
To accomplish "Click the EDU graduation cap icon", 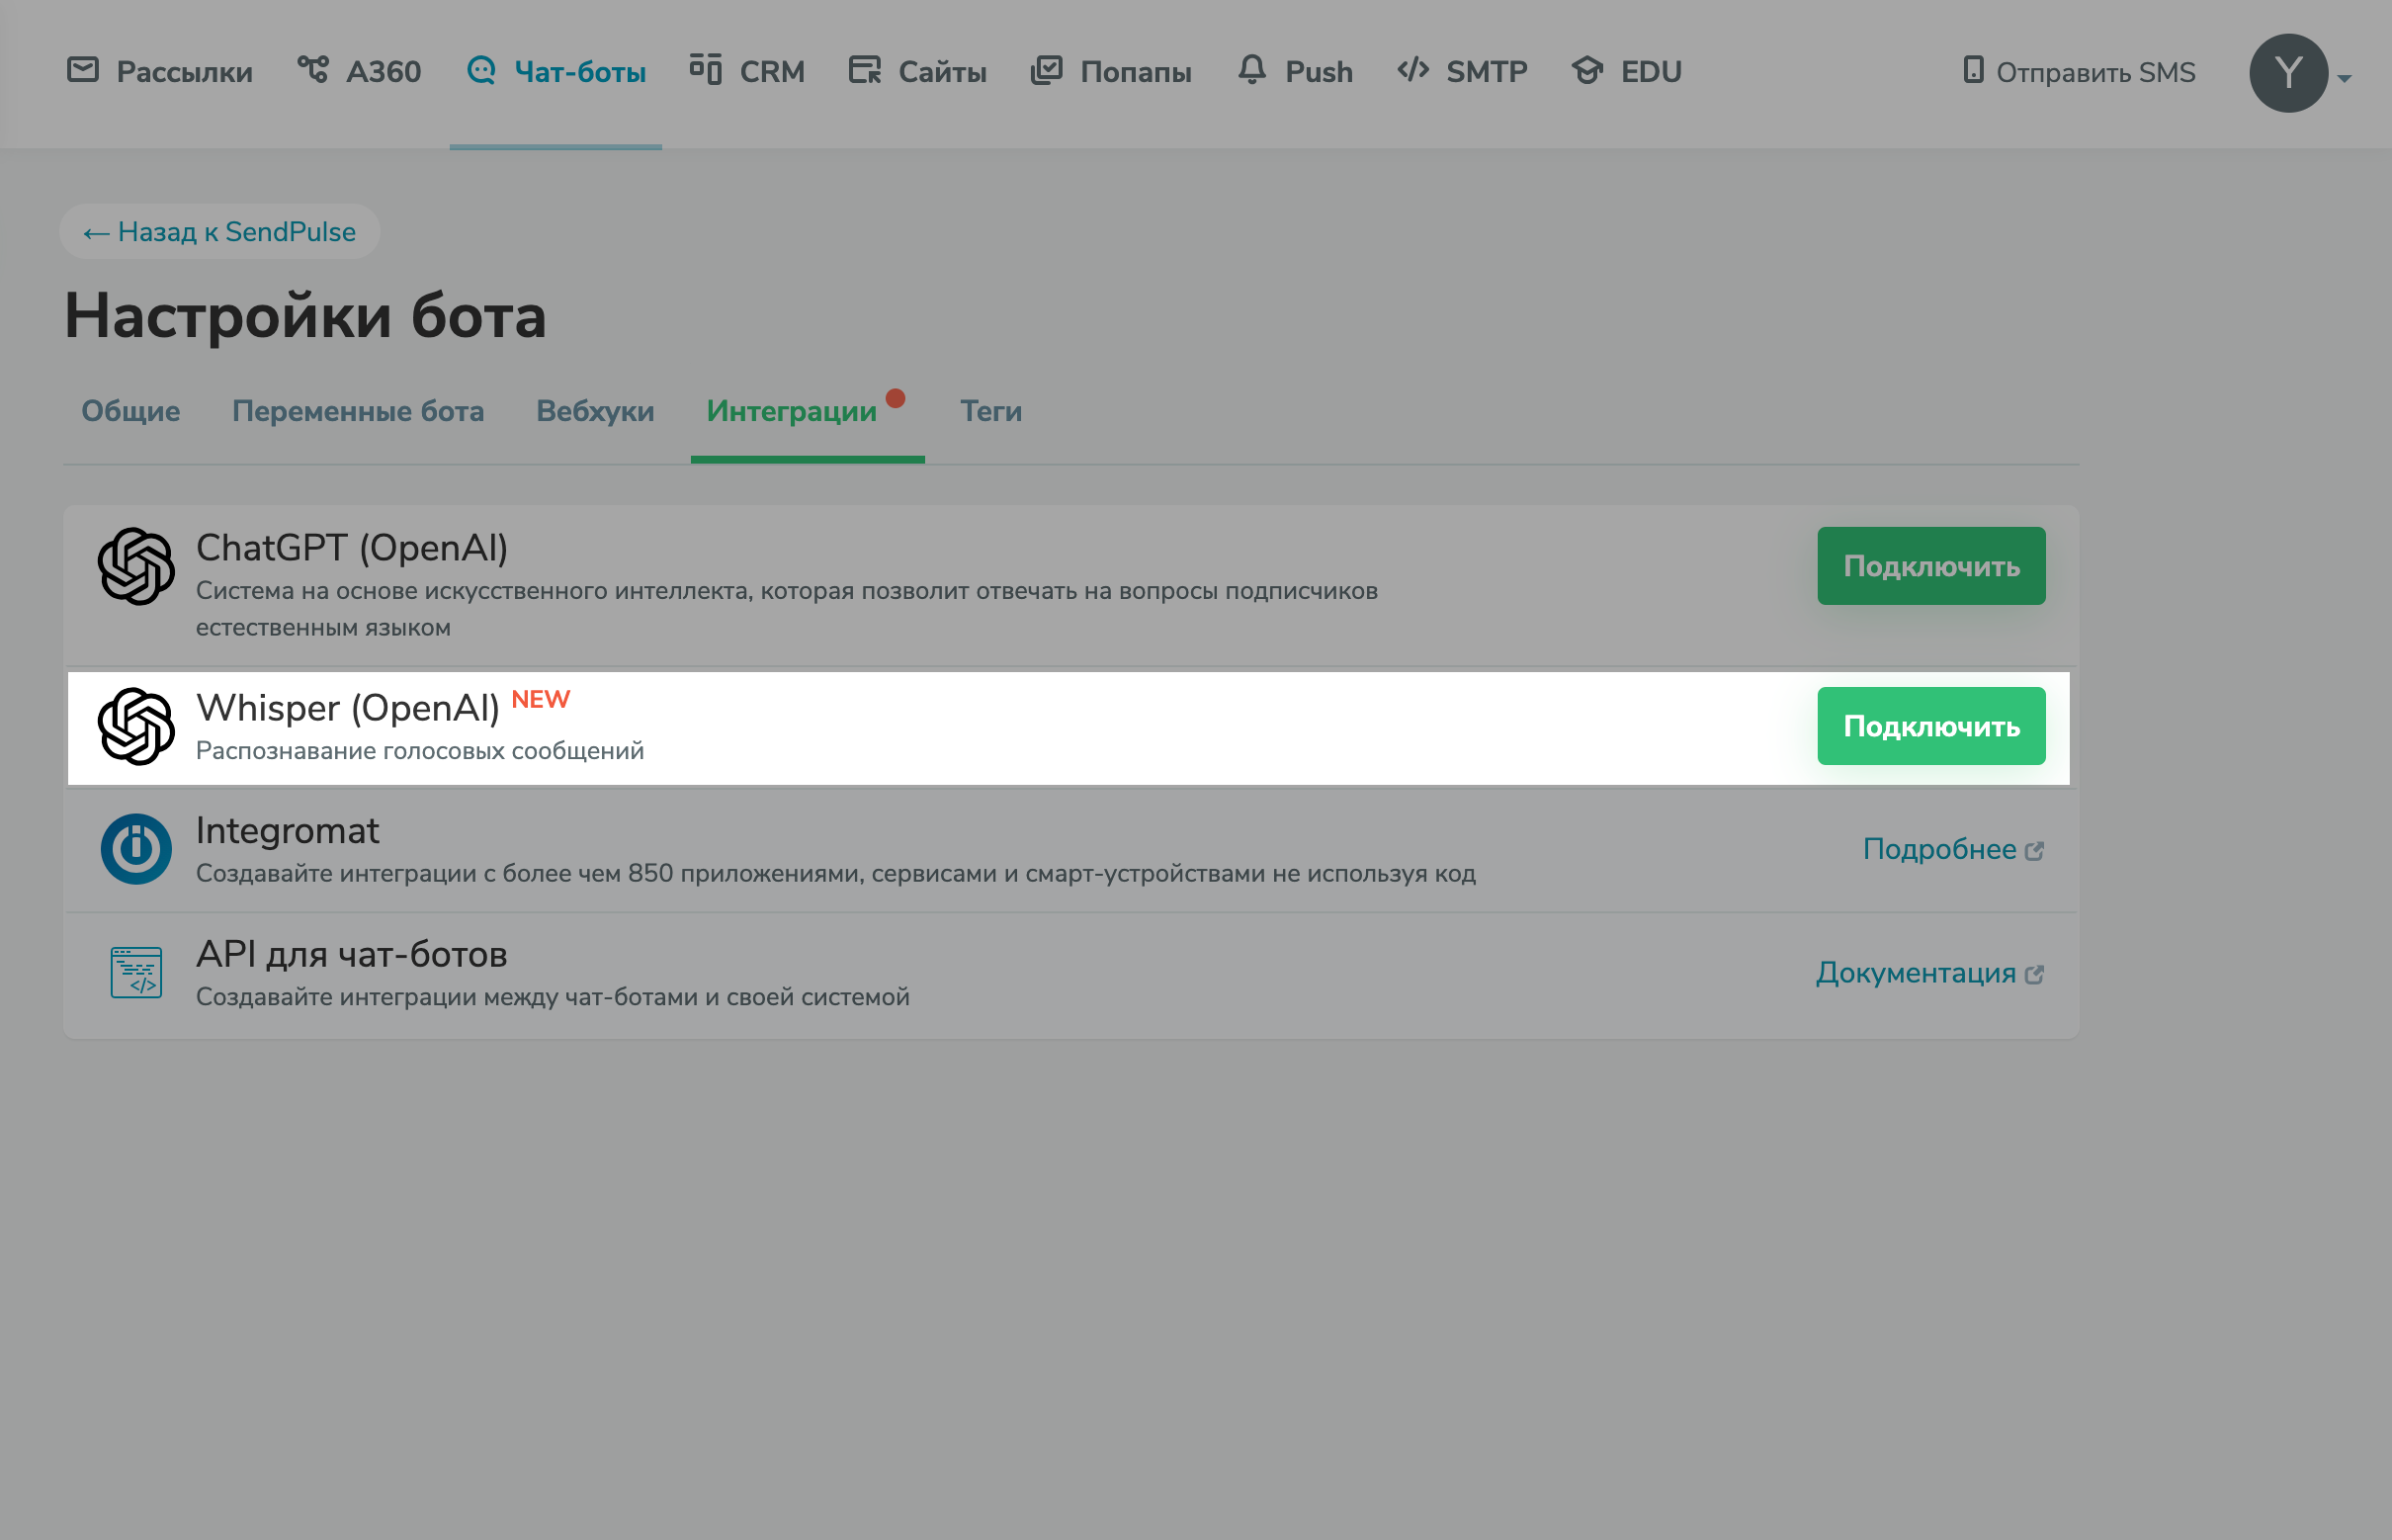I will point(1588,70).
